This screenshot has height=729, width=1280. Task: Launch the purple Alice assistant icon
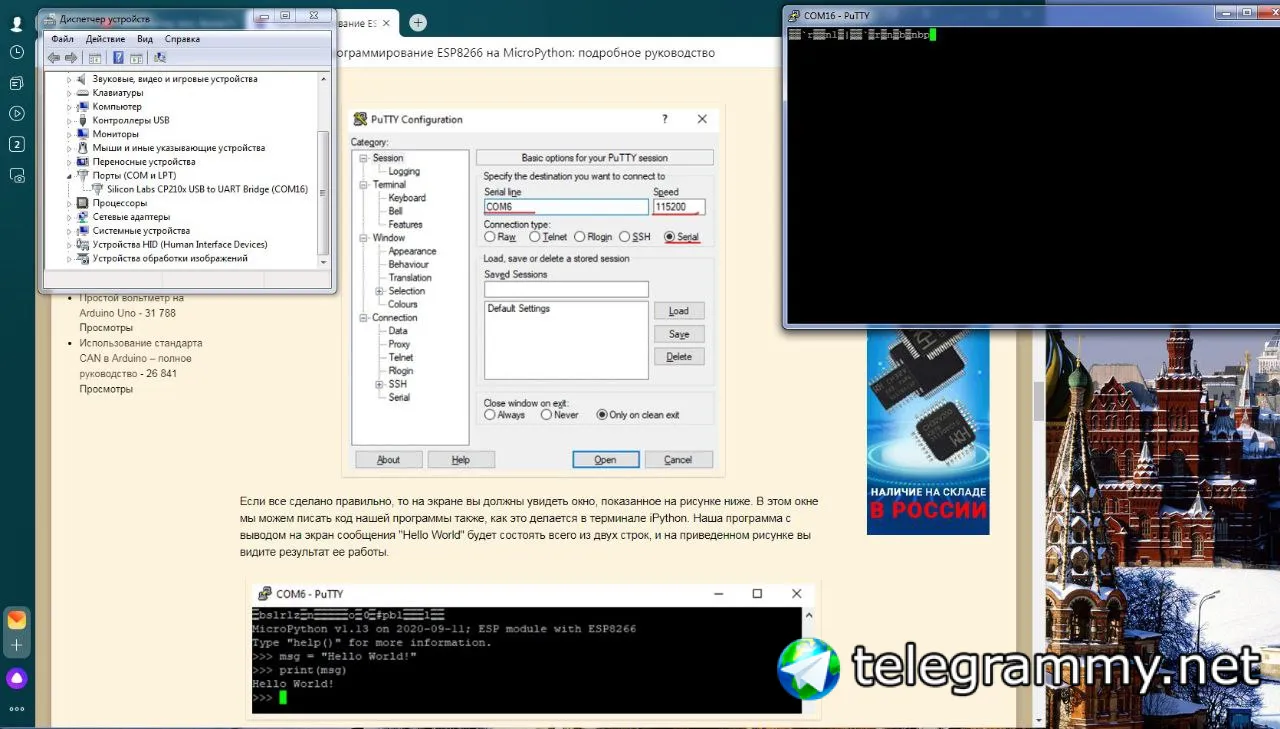(x=16, y=678)
